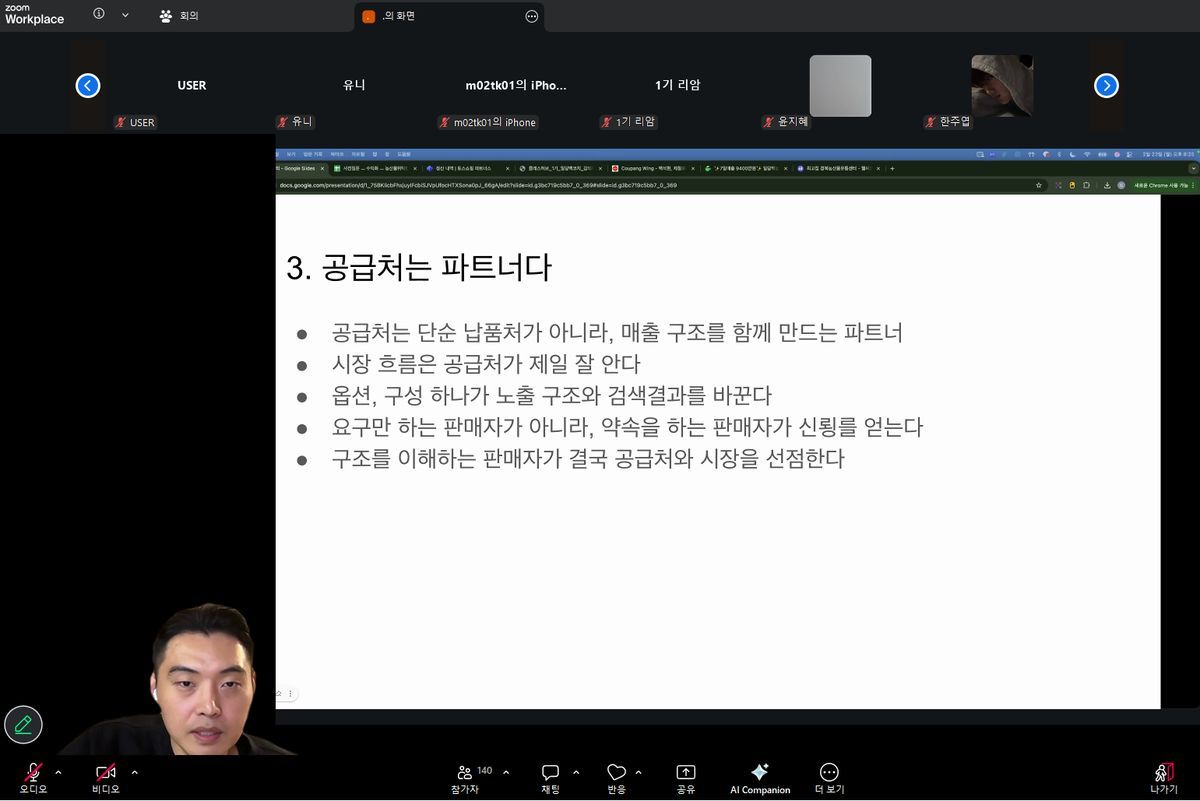Turn on the 비디오 camera
This screenshot has height=801, width=1200.
coord(104,772)
